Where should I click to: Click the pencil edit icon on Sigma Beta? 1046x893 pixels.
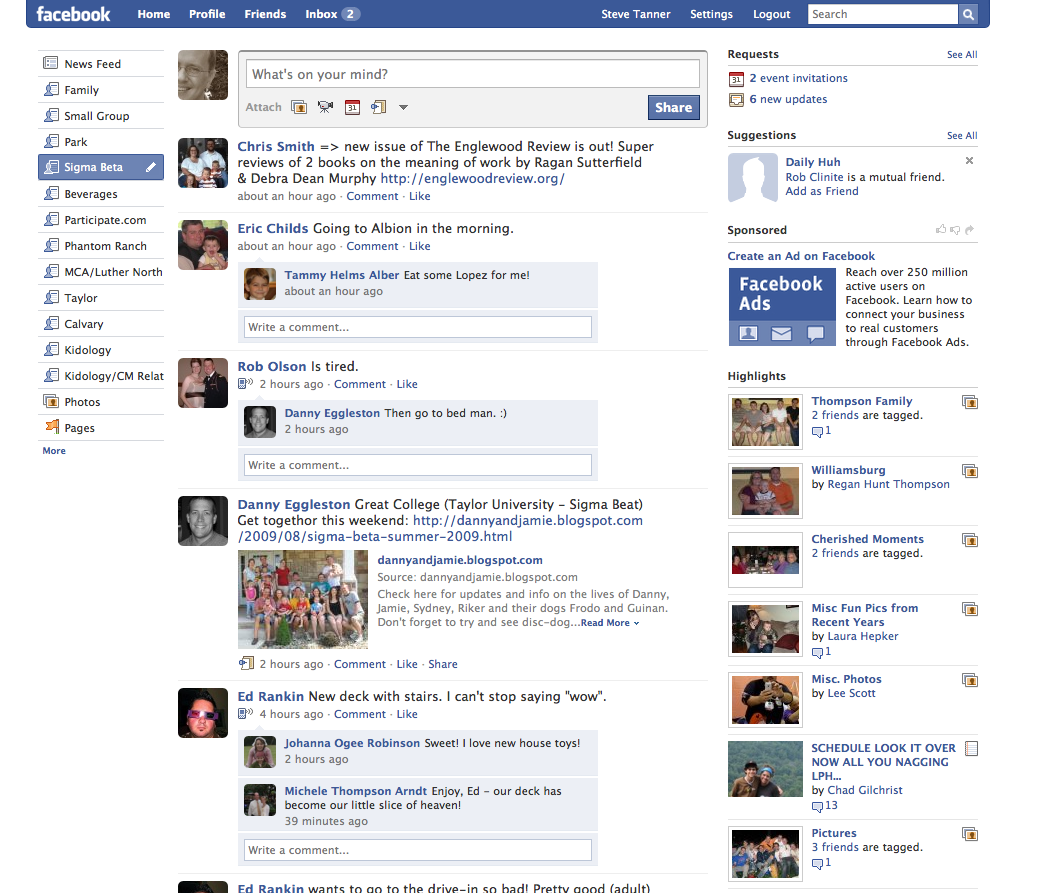point(151,167)
